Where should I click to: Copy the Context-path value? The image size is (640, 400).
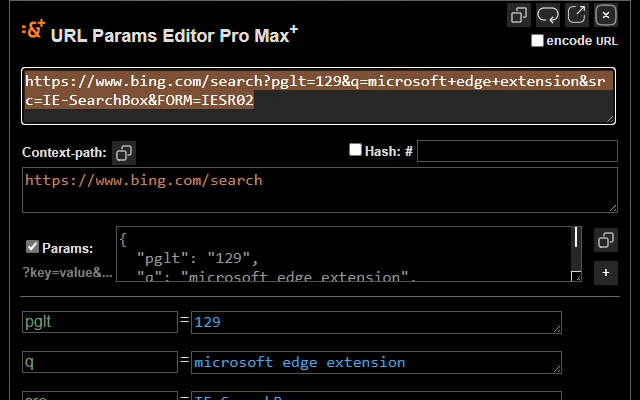point(124,153)
